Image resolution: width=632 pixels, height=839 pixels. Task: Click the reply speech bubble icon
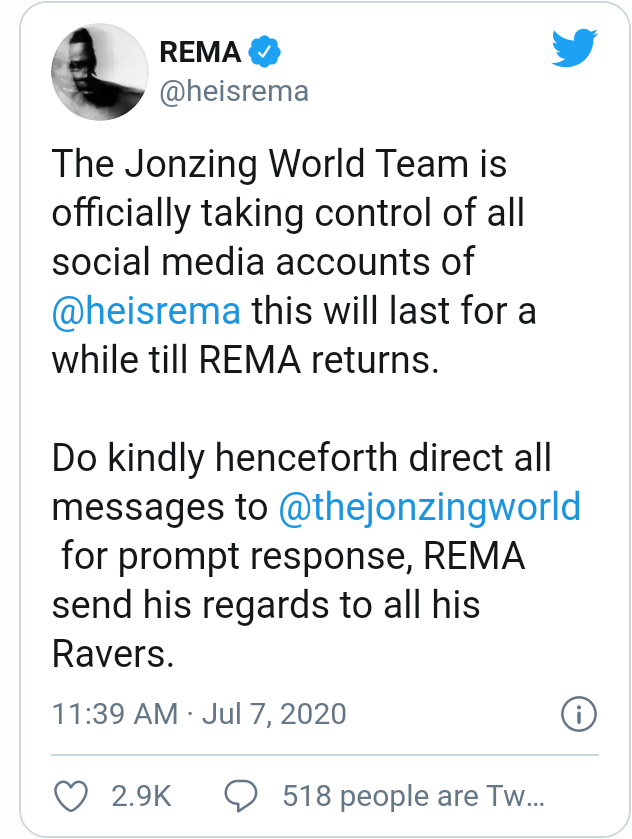pyautogui.click(x=241, y=796)
